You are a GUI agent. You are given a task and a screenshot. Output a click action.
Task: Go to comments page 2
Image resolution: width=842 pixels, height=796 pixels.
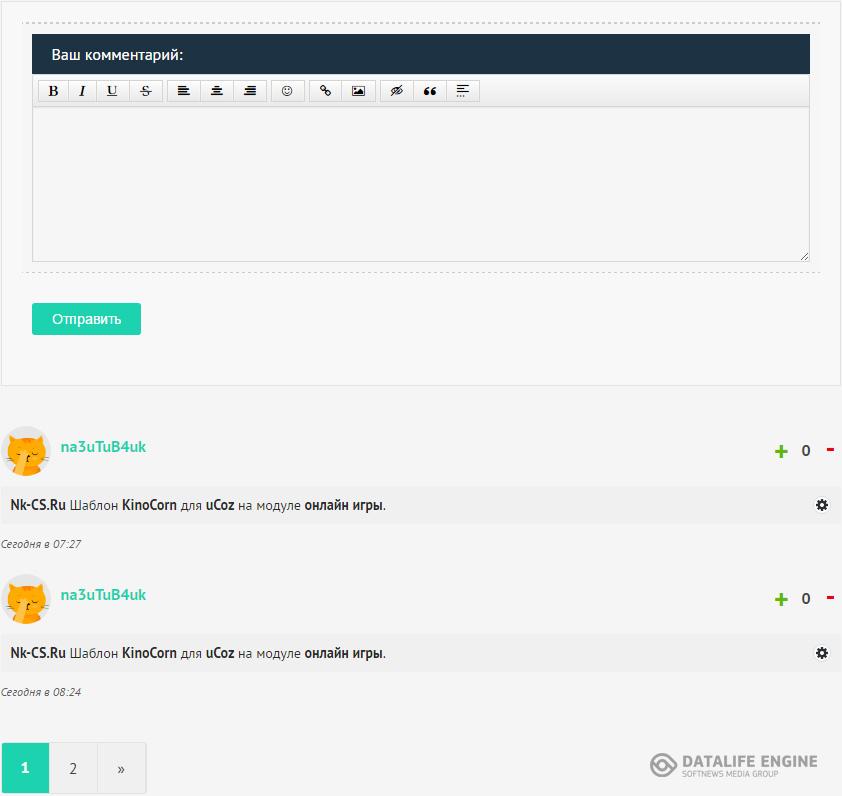(73, 768)
